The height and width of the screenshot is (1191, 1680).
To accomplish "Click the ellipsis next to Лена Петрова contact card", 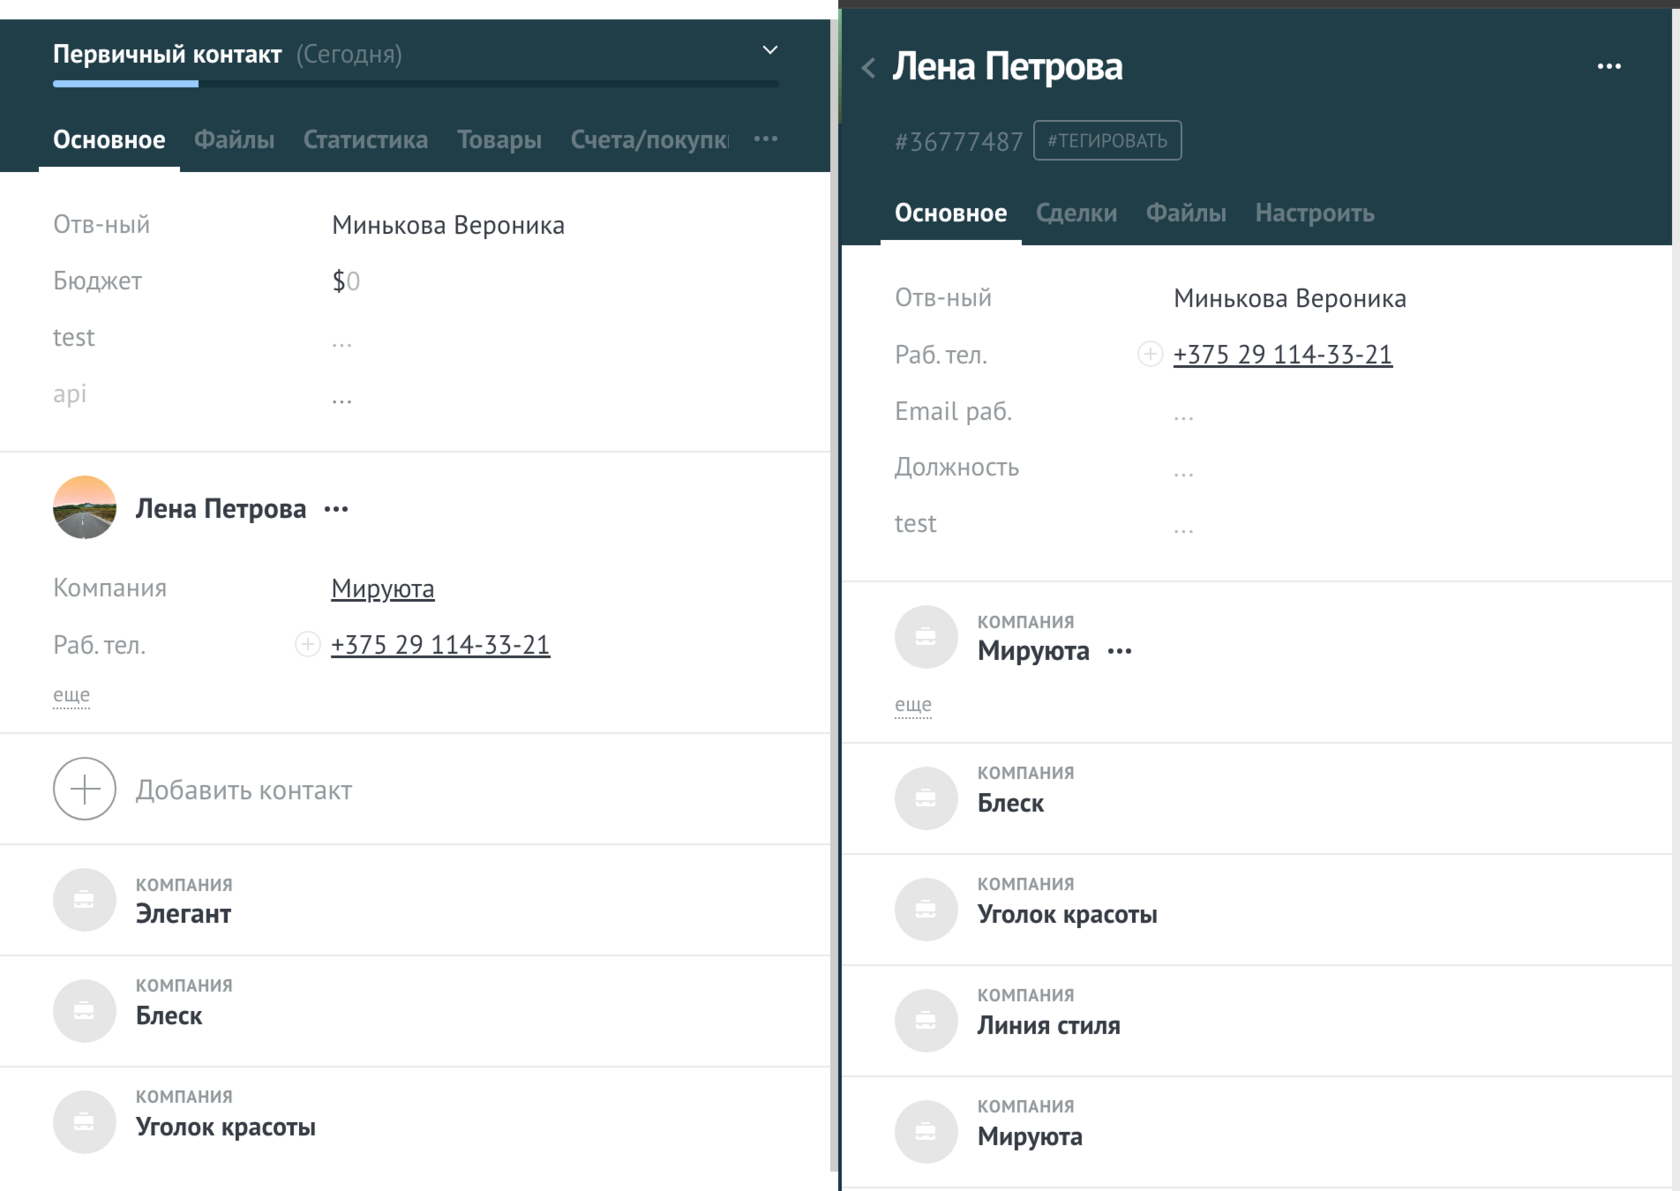I will [336, 508].
